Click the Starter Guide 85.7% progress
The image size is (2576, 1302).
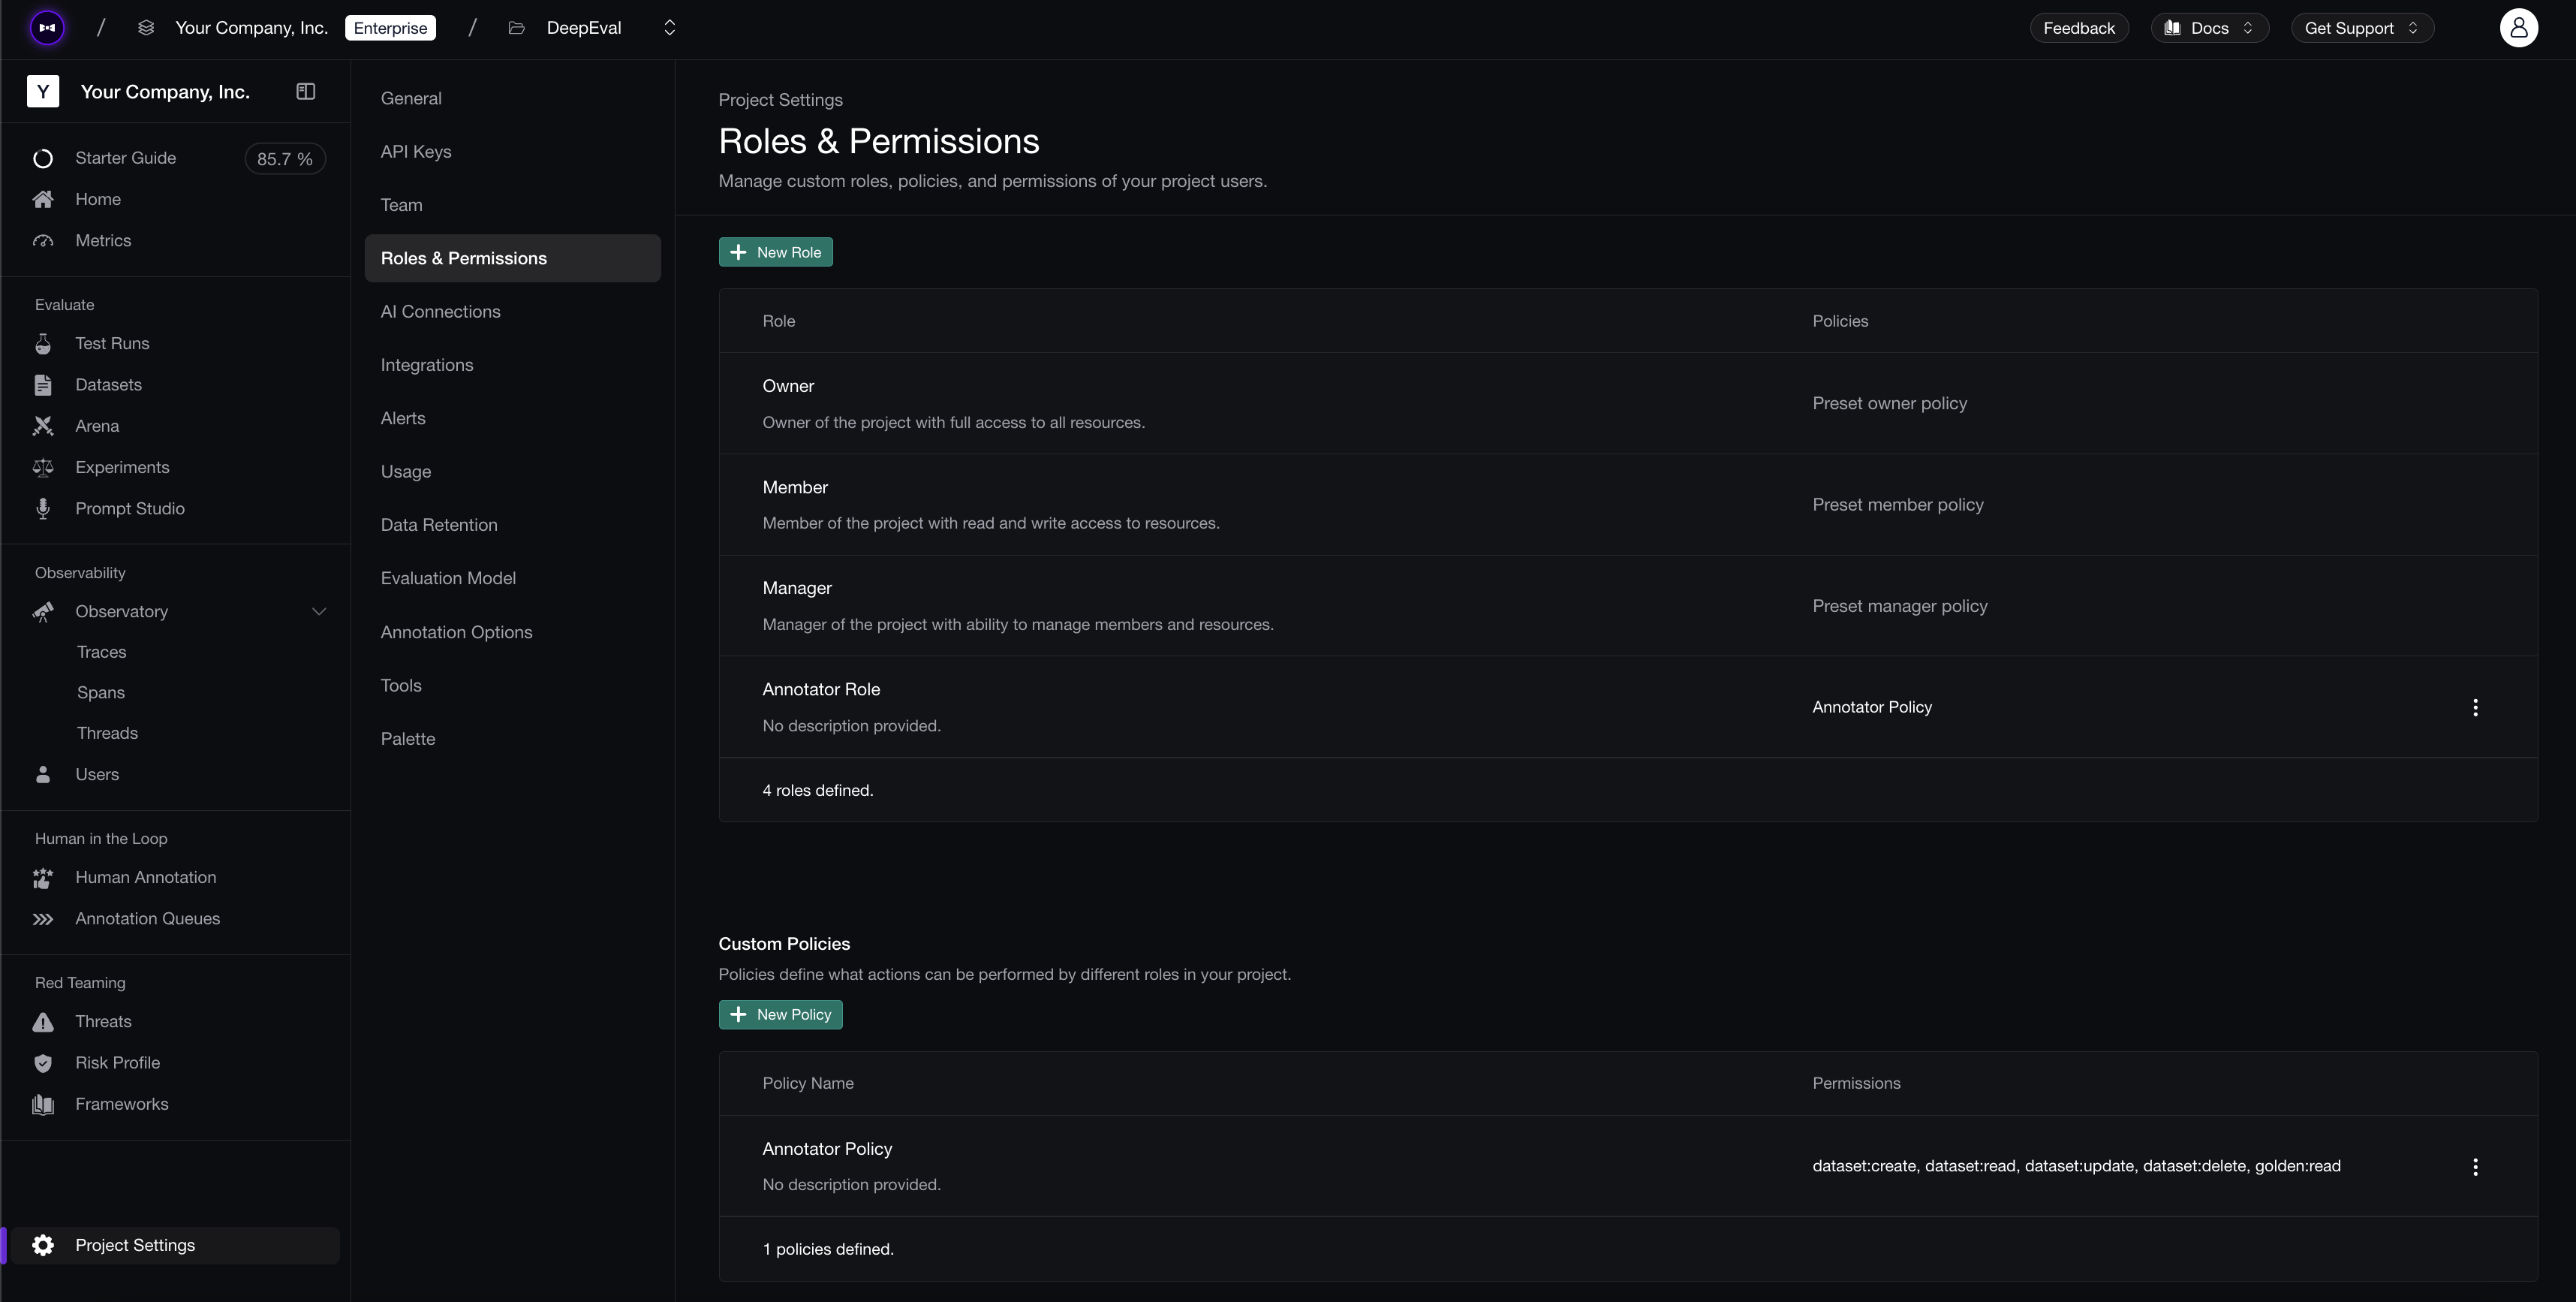(284, 159)
